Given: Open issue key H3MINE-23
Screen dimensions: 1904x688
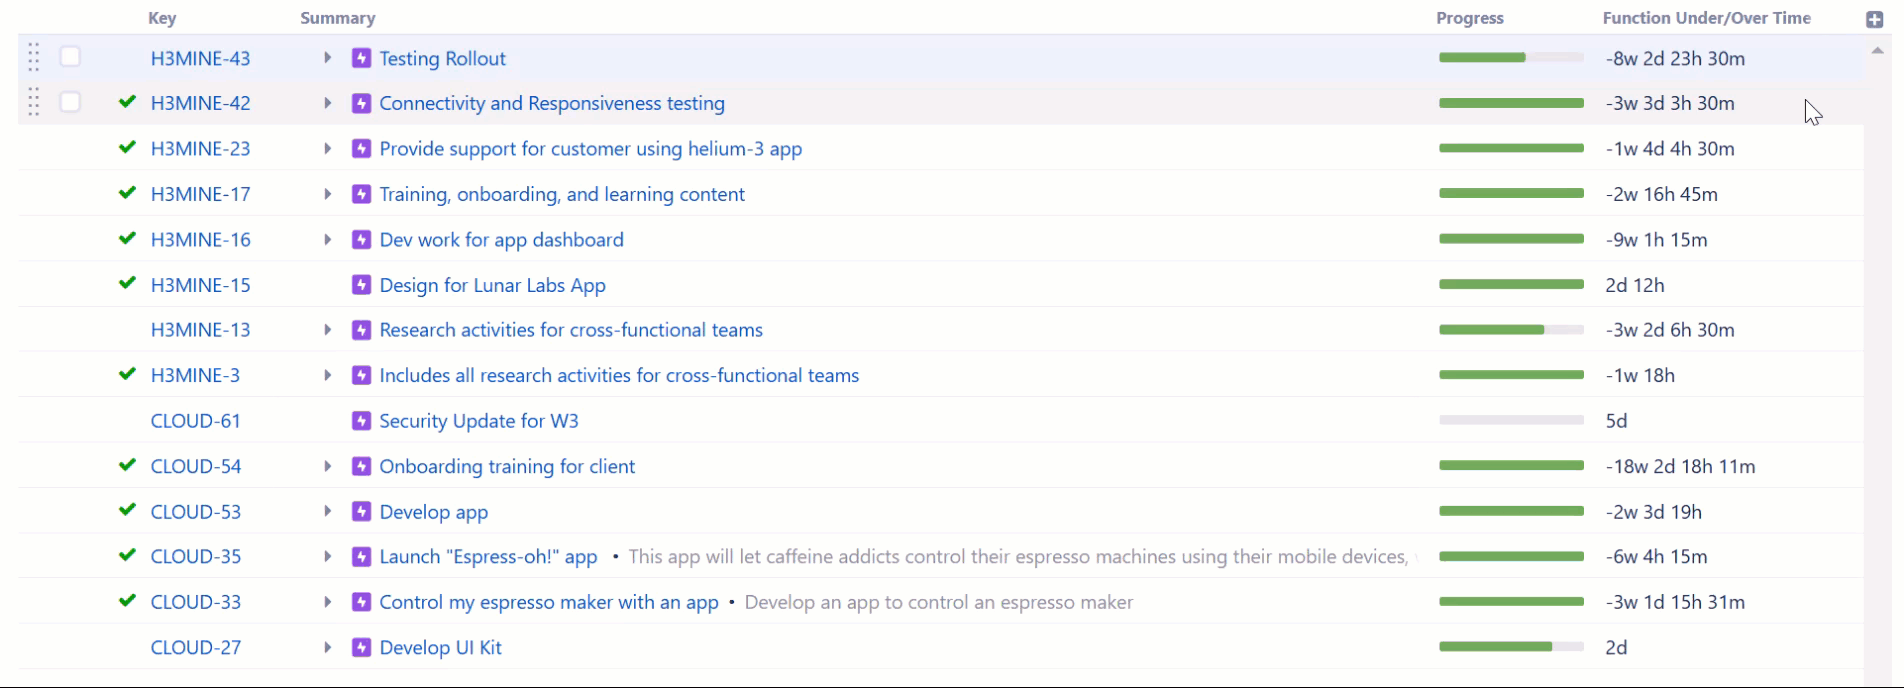Looking at the screenshot, I should (200, 149).
